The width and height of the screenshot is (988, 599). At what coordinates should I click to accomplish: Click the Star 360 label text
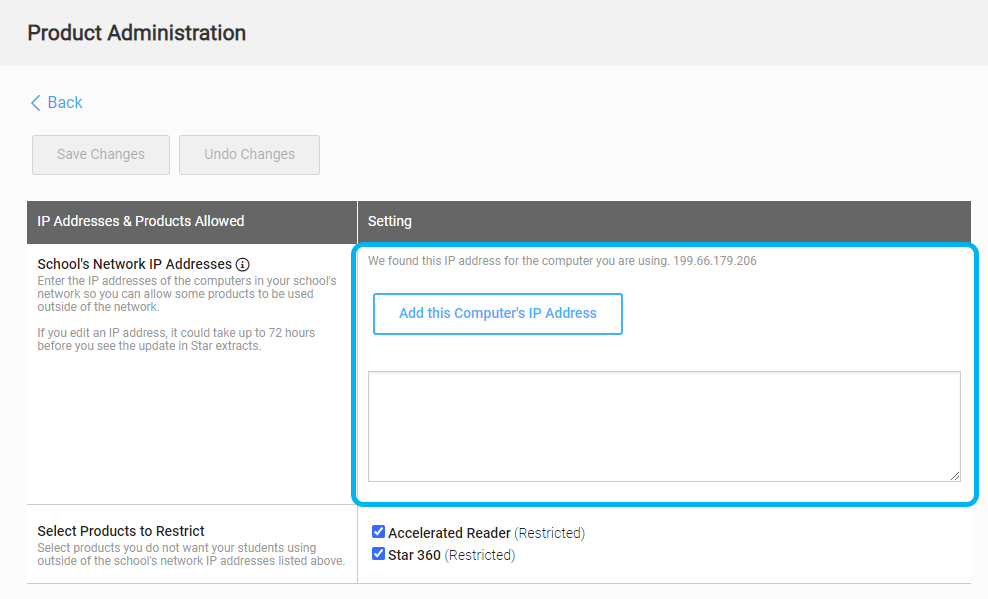[414, 555]
